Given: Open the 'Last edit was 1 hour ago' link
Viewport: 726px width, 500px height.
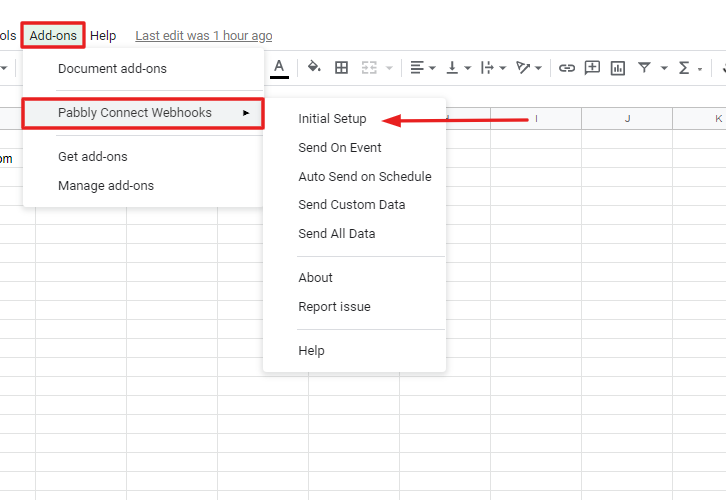Looking at the screenshot, I should [204, 36].
